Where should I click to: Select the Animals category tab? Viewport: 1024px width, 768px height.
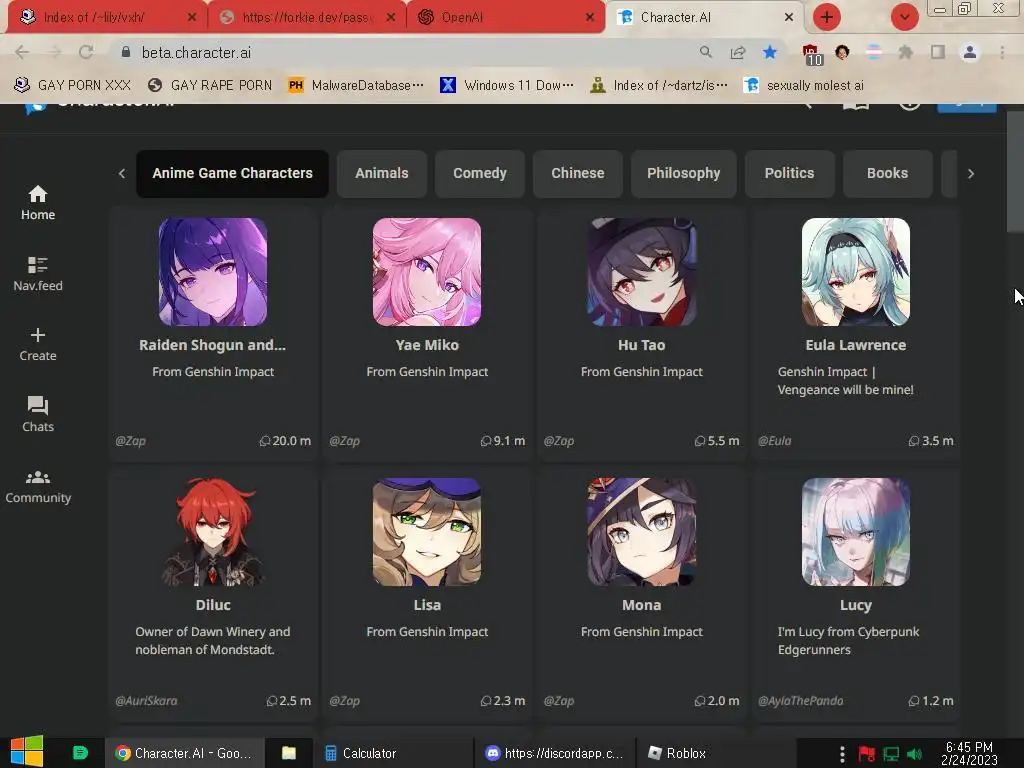pos(382,174)
